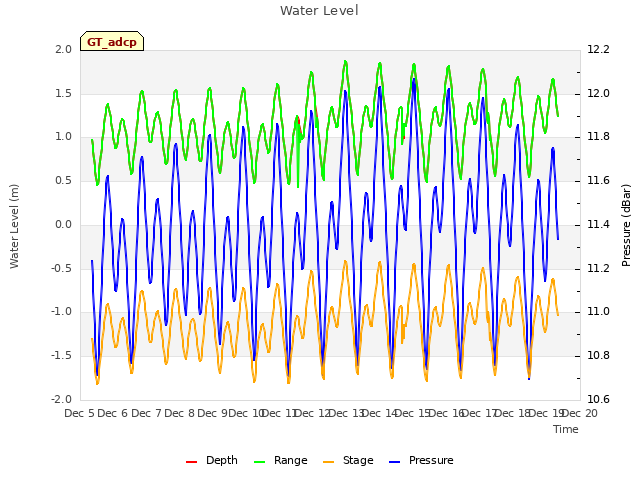This screenshot has height=480, width=640.
Task: Click the orange Stage legend swatch
Action: coord(328,462)
